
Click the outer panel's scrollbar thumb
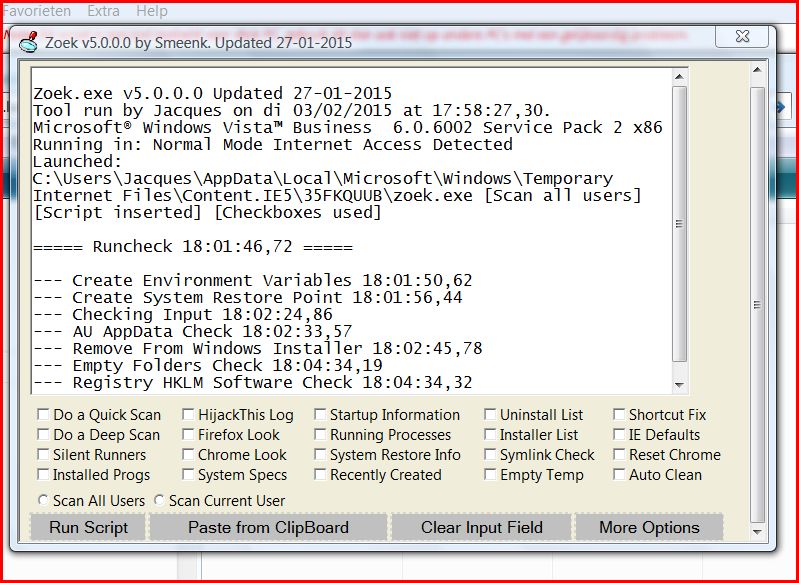(x=757, y=305)
